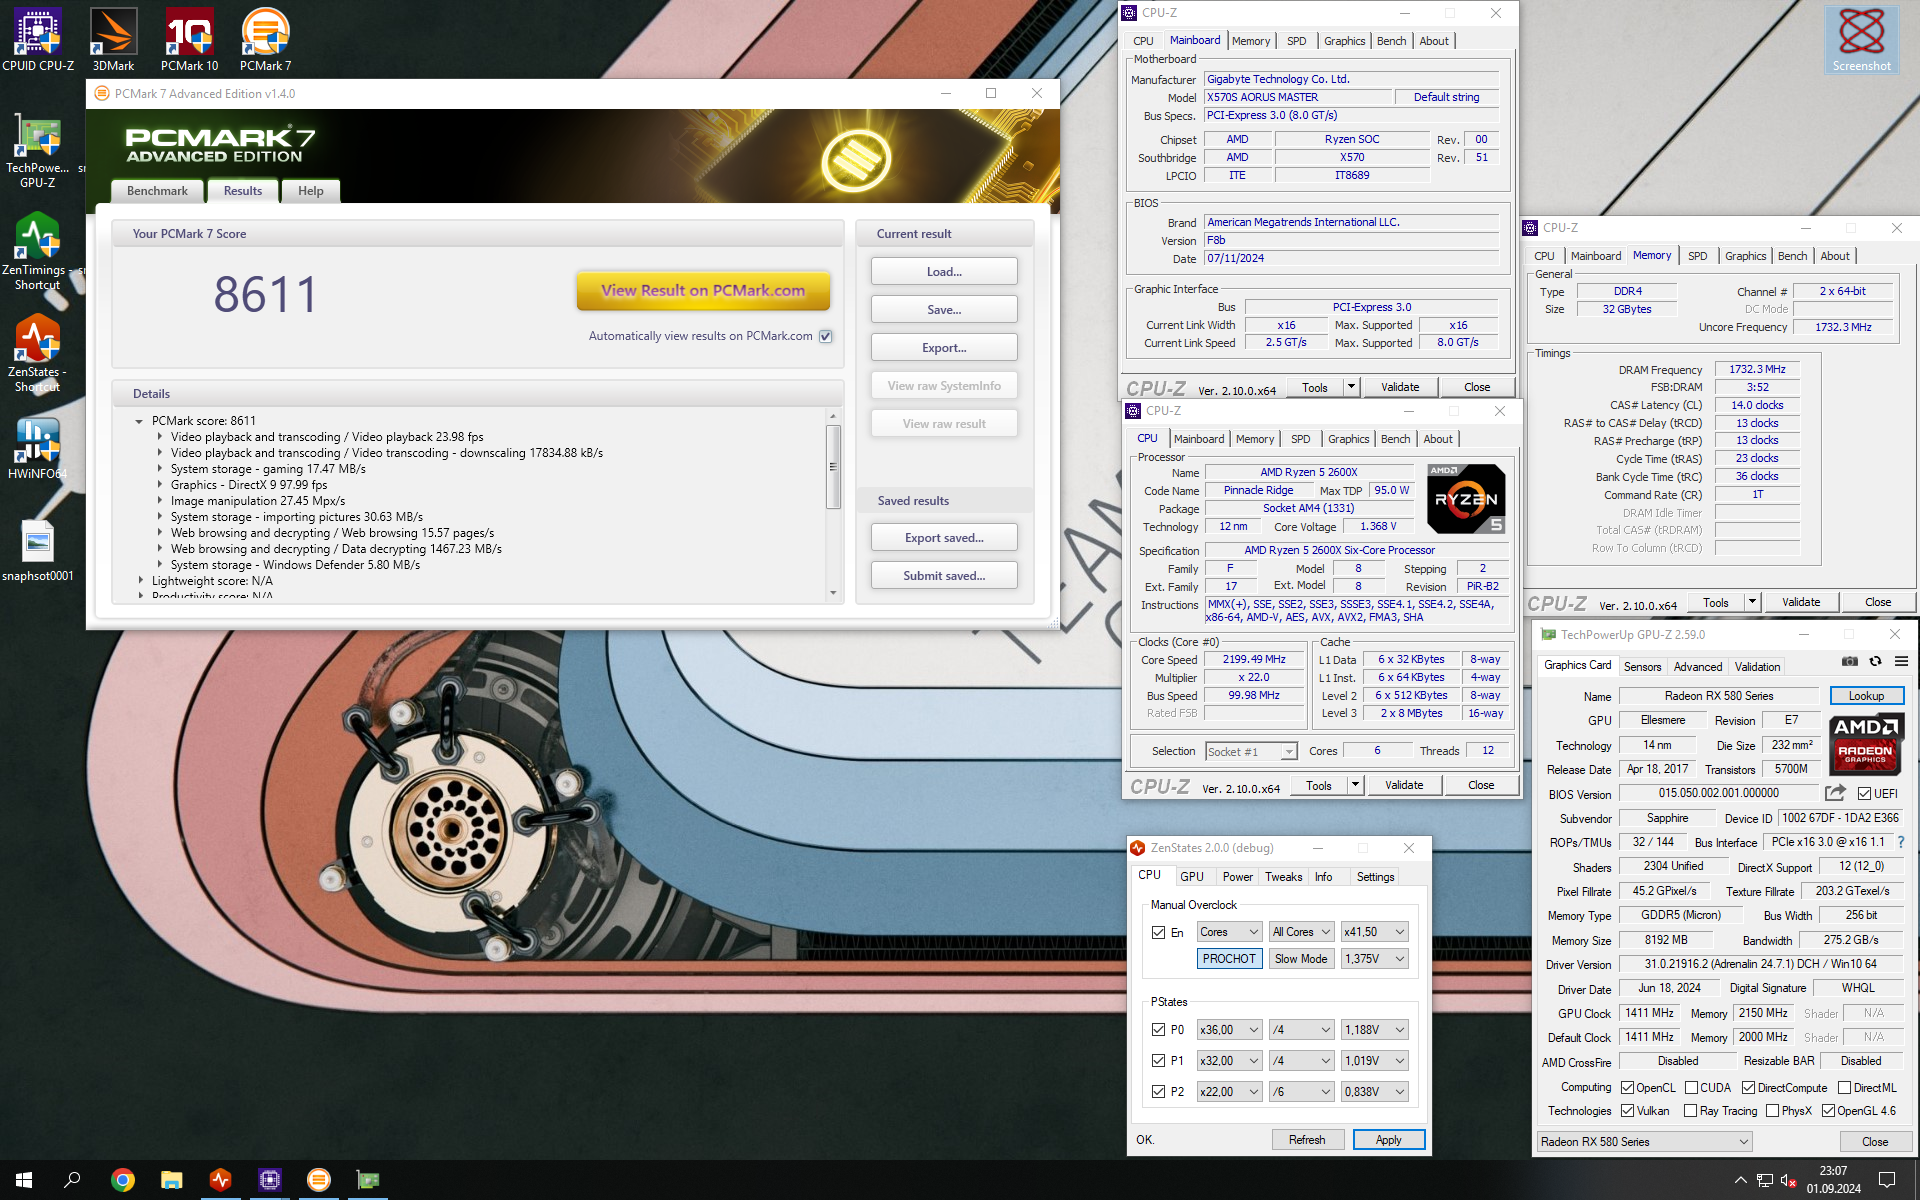This screenshot has height=1200, width=1920.
Task: Switch to PCMark 7 taskbar icon
Action: tap(318, 1180)
